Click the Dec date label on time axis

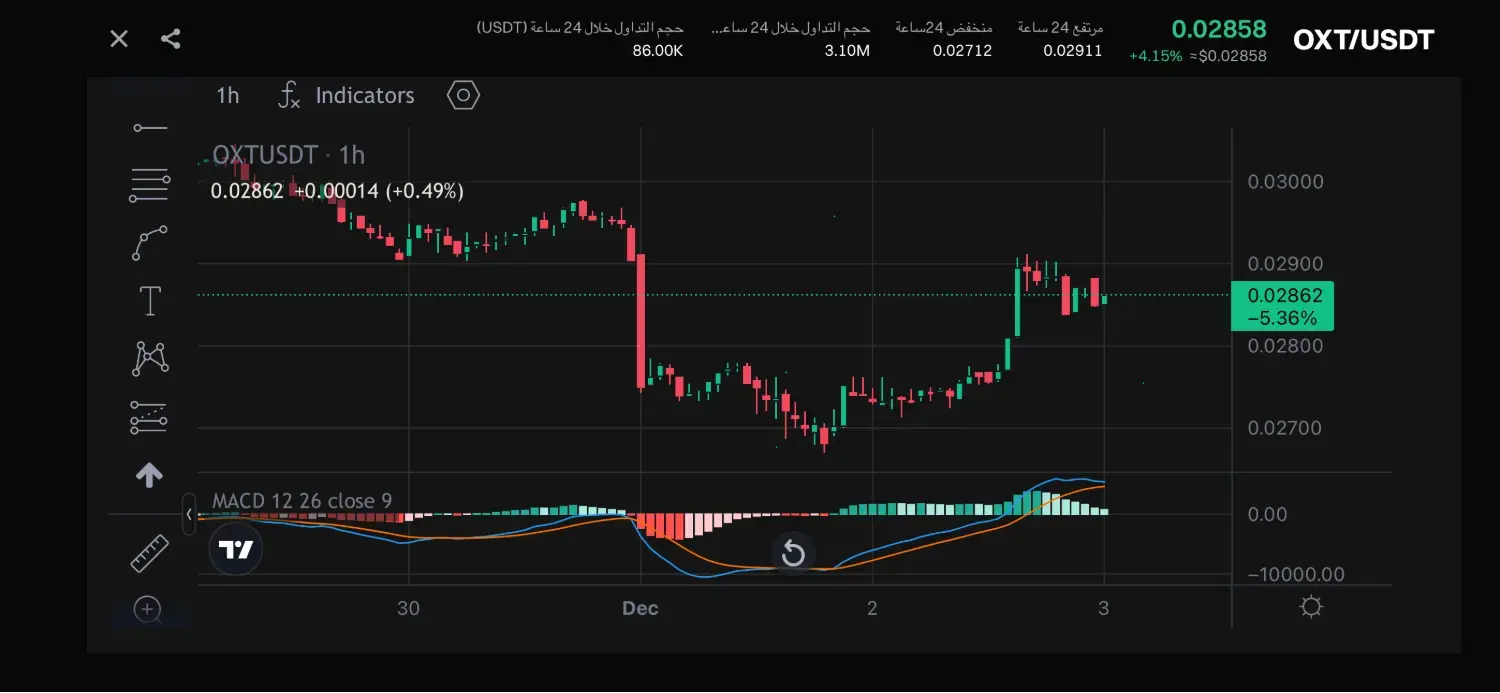640,608
